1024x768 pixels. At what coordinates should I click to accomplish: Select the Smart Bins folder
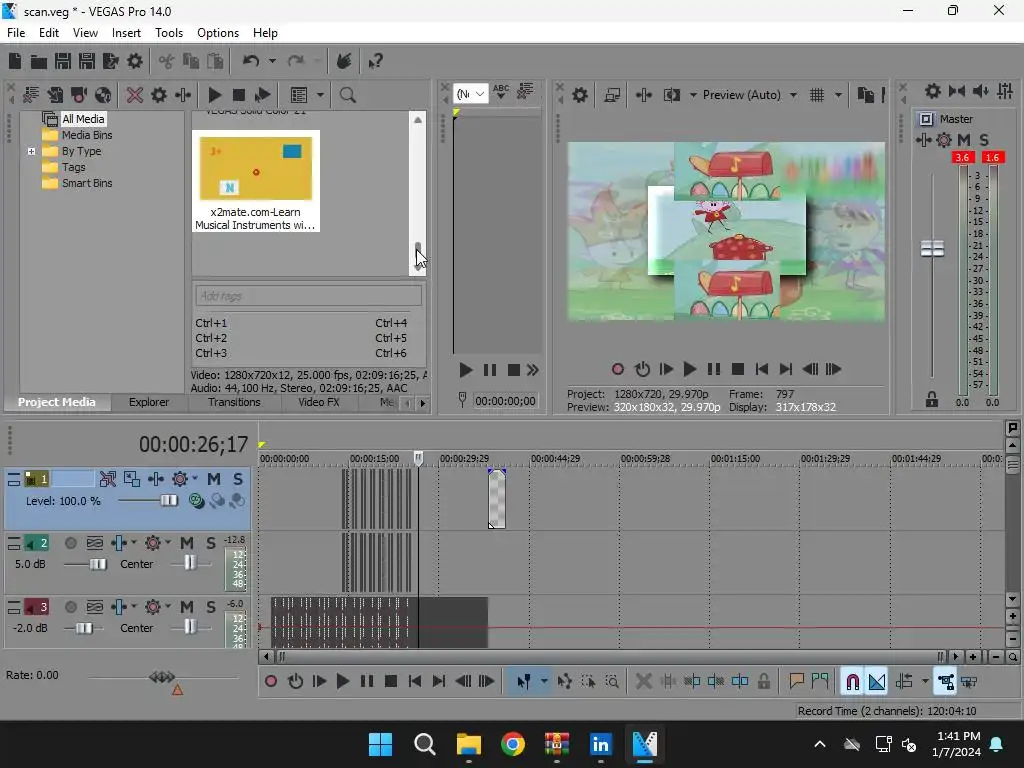pyautogui.click(x=87, y=184)
